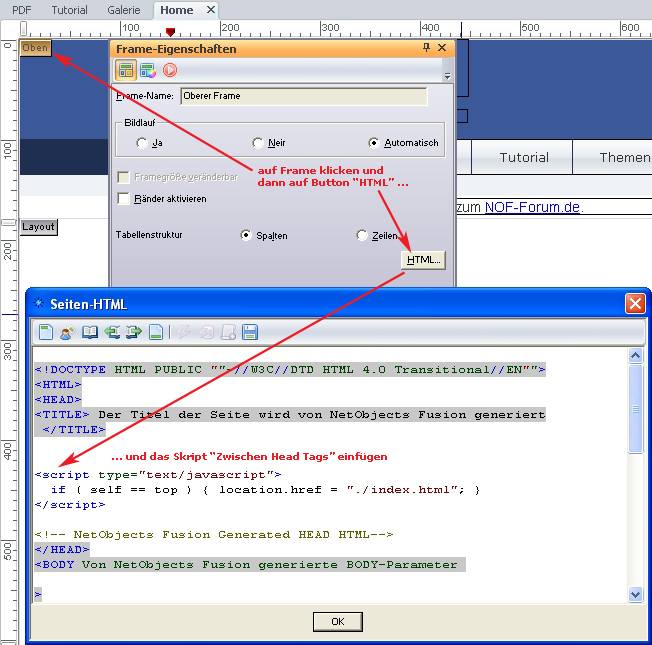
Task: Select the 'Zeilen' Tabellenstruktur option
Action: pos(362,236)
